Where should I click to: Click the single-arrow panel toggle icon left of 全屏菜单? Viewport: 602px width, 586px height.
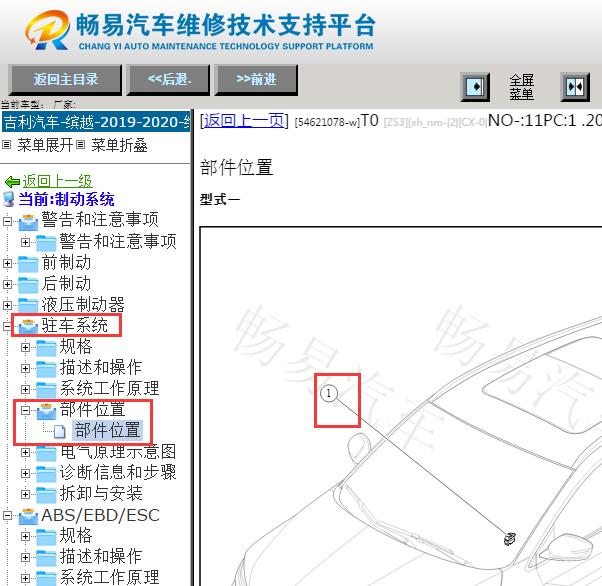[475, 87]
